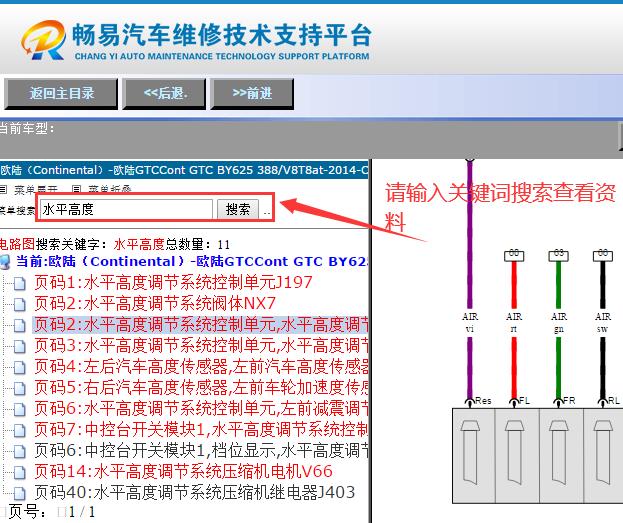The height and width of the screenshot is (523, 623).
Task: Open 页码2:水平高度调节系统阀体NX7
Action: pyautogui.click(x=155, y=304)
